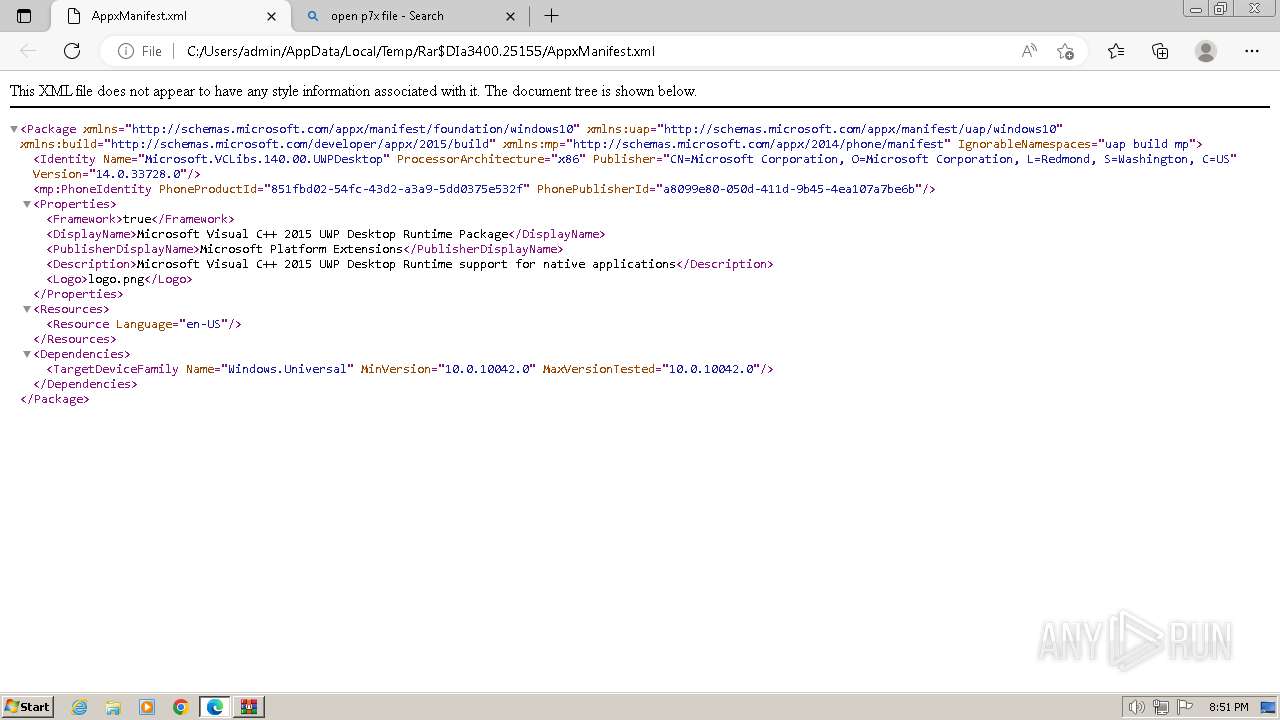Click the TargetDeviceFamily Windows.Universal line
Screen dimensions: 1280x720
tap(410, 369)
